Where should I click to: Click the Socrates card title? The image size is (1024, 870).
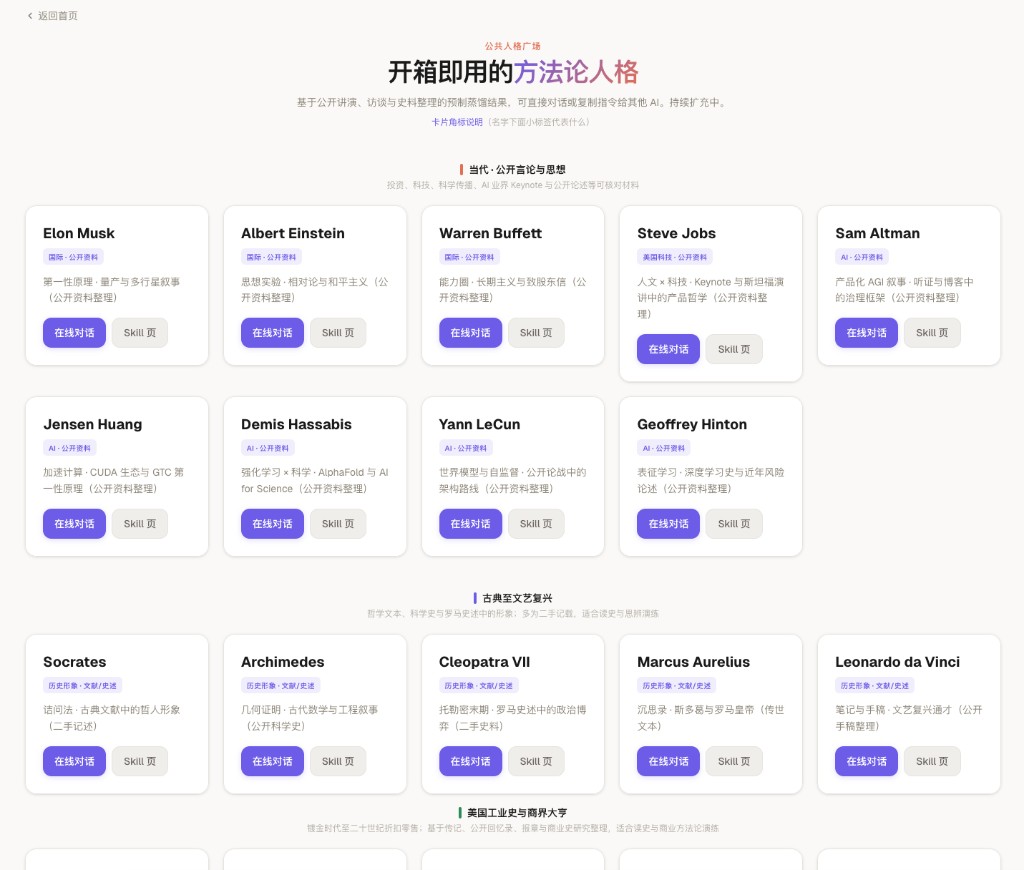click(x=74, y=662)
